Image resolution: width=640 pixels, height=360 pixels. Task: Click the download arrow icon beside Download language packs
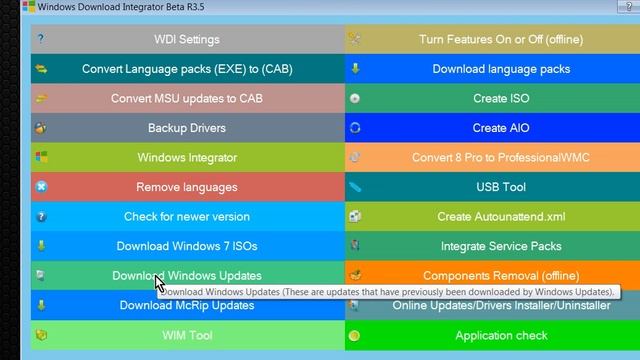coord(356,68)
